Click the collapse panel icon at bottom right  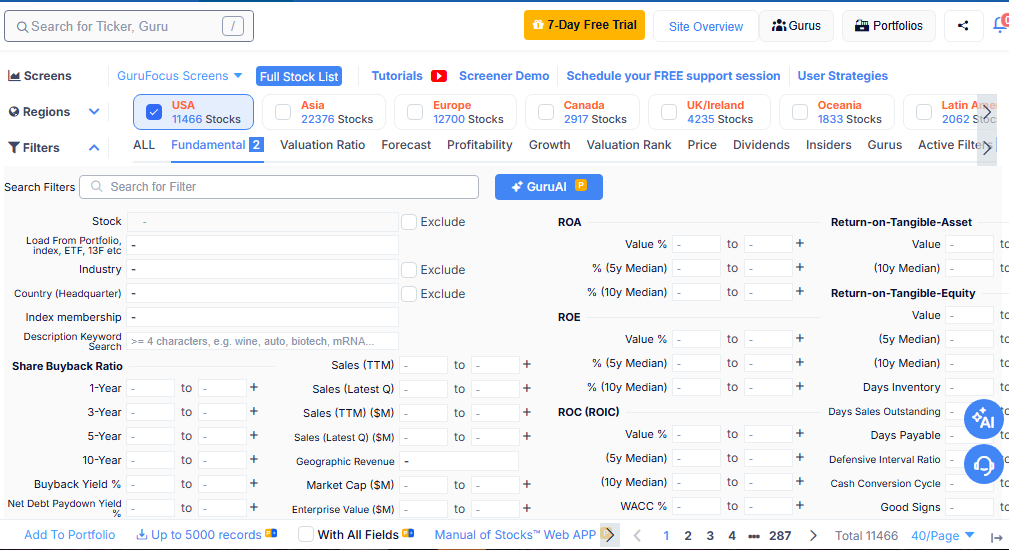pyautogui.click(x=997, y=537)
